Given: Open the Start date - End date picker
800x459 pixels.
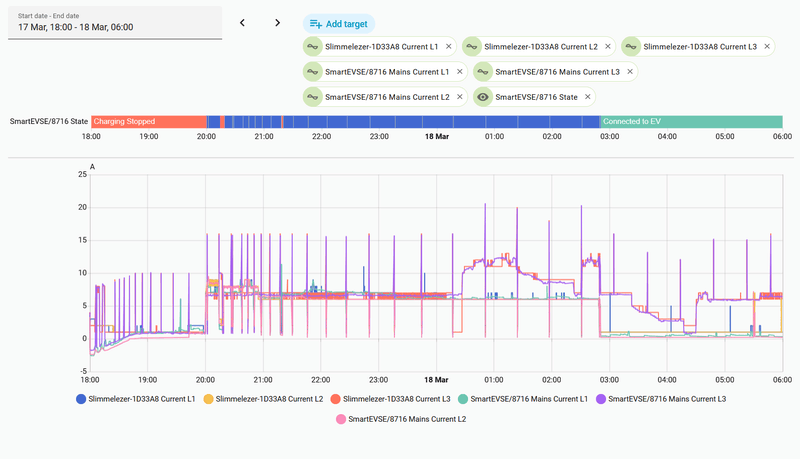Looking at the screenshot, I should pos(115,23).
